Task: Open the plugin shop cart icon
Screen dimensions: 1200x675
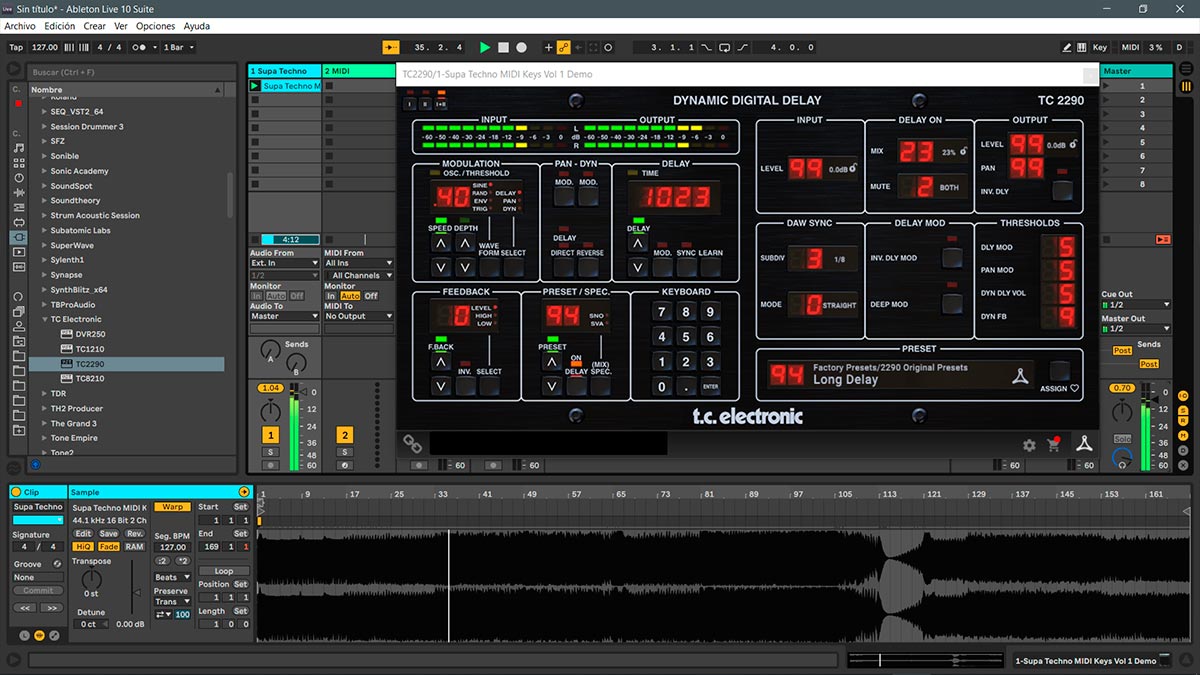Action: [1053, 445]
